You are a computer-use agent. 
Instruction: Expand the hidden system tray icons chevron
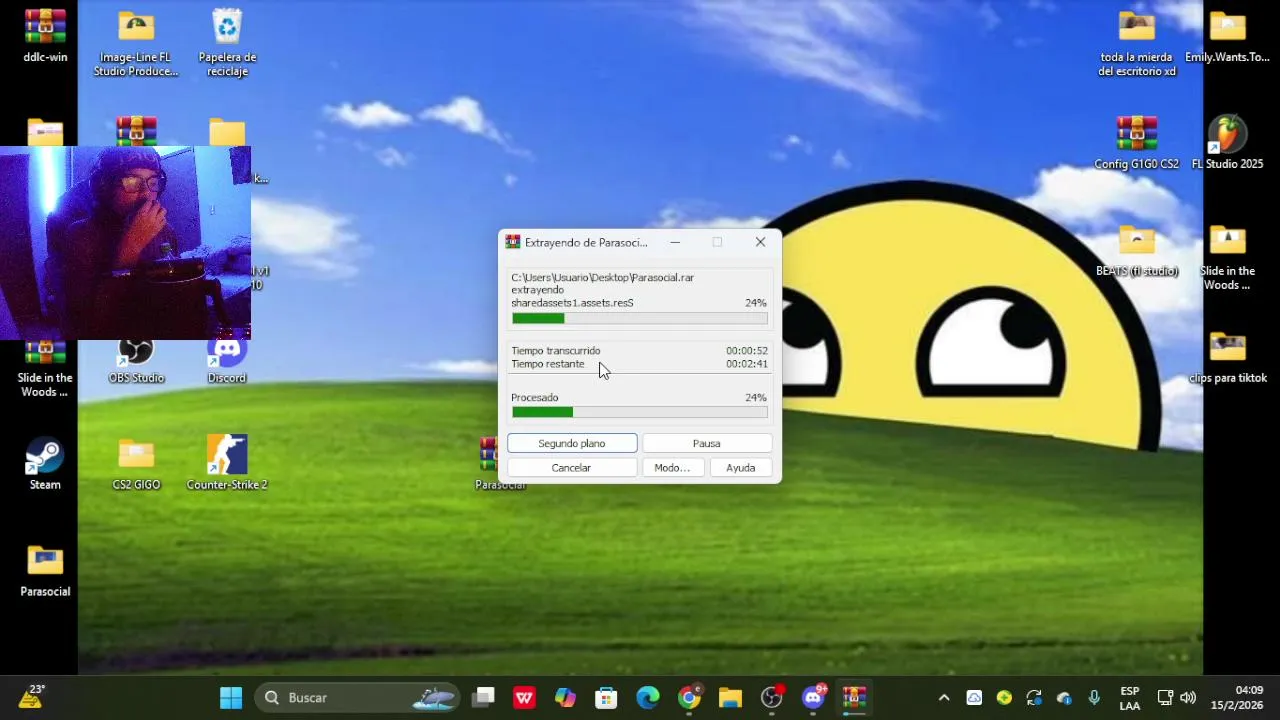click(943, 698)
